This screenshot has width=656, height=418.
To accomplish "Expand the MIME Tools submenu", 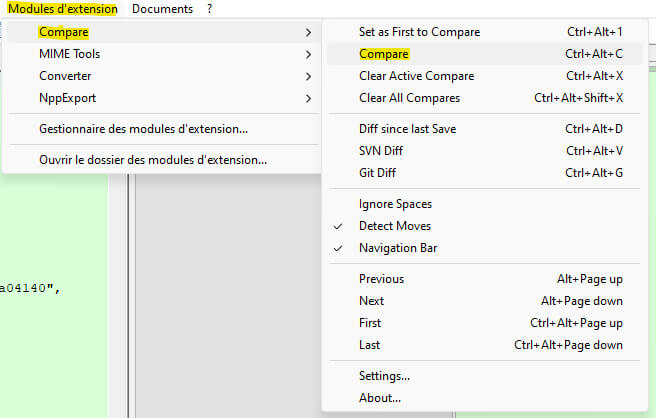I will [69, 54].
